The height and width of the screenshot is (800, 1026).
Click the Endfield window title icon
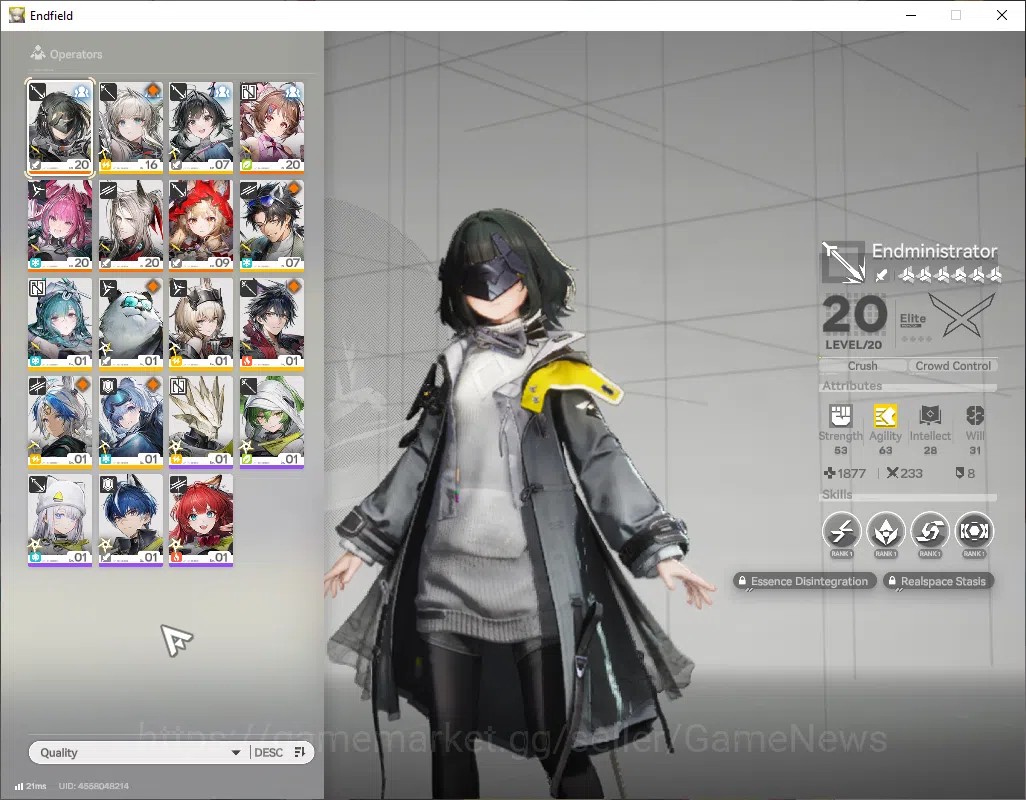pos(16,15)
